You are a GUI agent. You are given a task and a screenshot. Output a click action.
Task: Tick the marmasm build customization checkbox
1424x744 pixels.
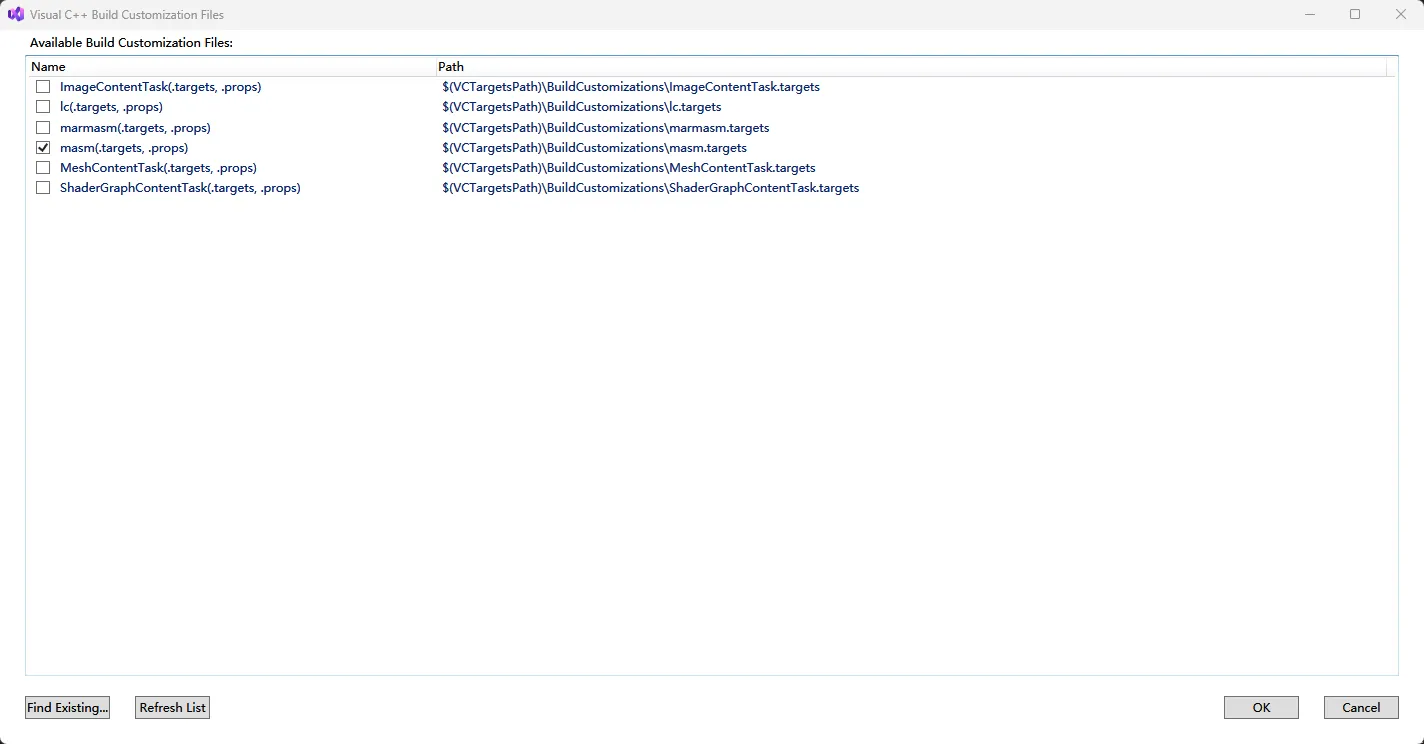point(43,128)
